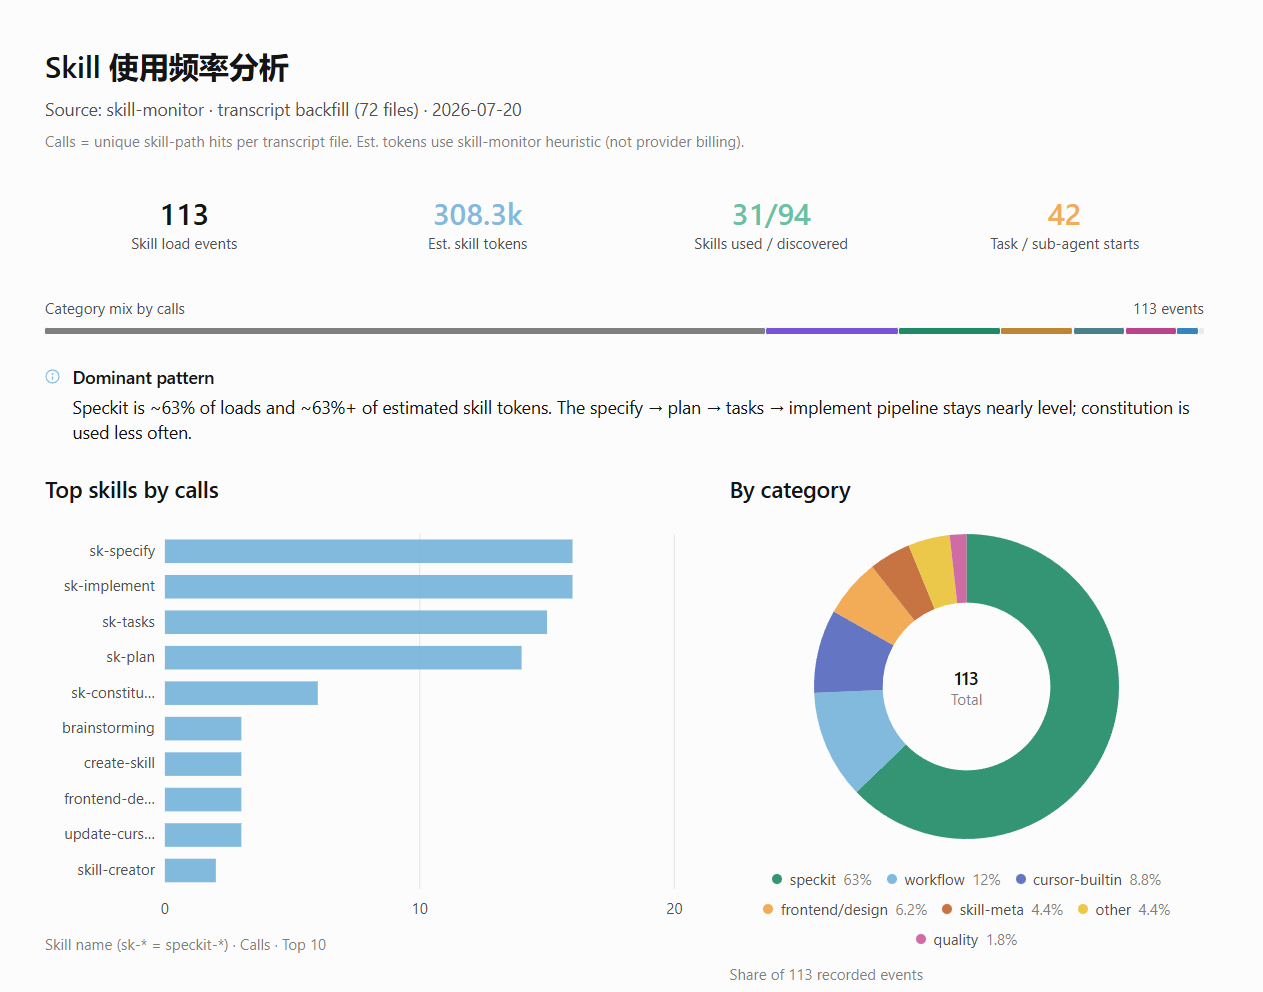This screenshot has height=992, width=1263.
Task: Click the orange-brown segment of category mix bar
Action: (1036, 331)
